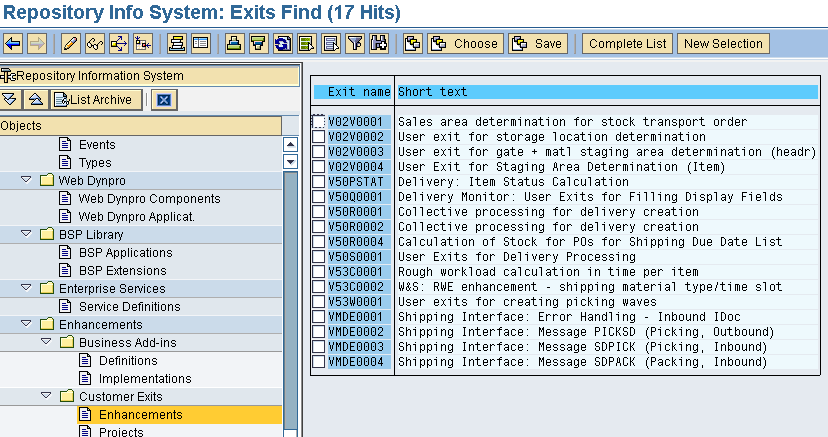Image resolution: width=828 pixels, height=437 pixels.
Task: Click the funnel filter icon
Action: pos(355,44)
